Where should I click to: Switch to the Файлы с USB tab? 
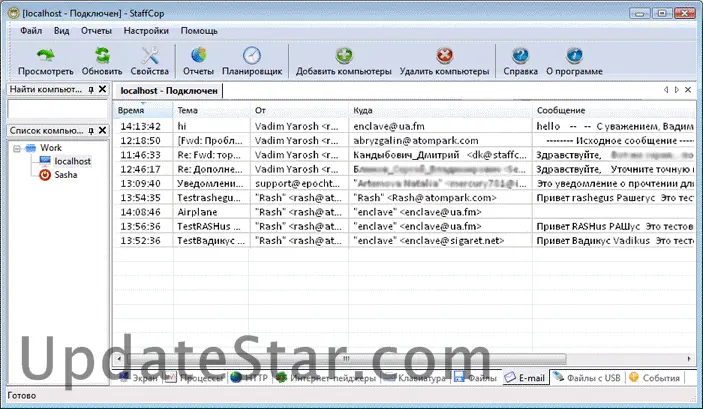[587, 378]
